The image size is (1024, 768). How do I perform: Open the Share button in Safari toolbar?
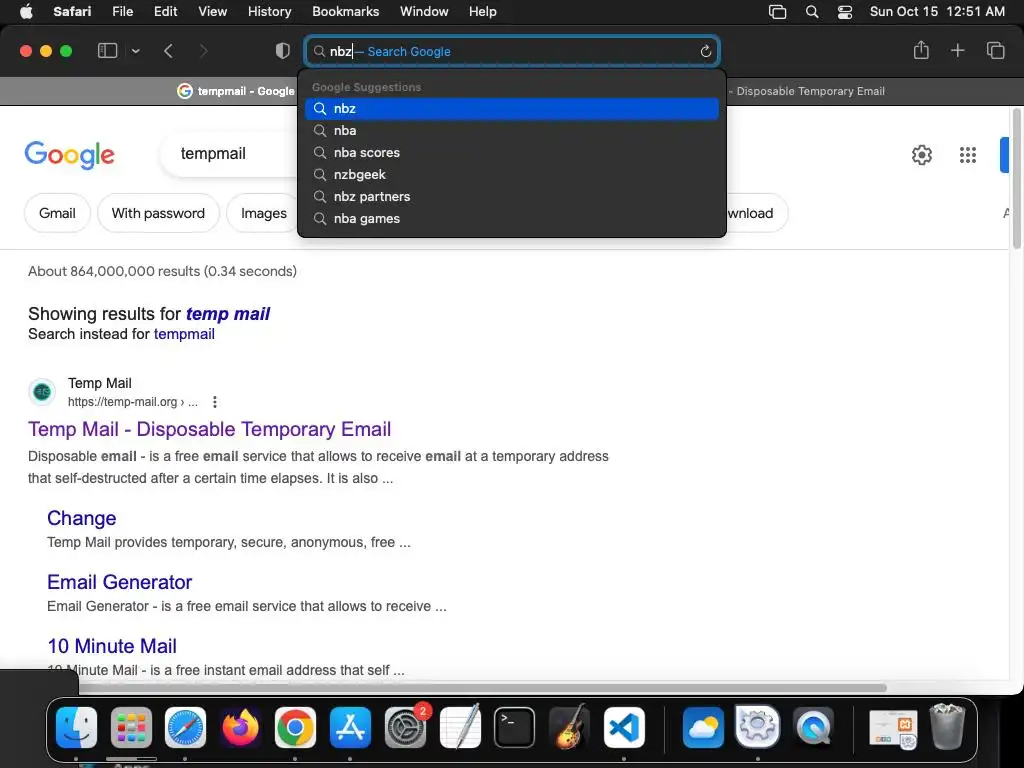point(921,50)
